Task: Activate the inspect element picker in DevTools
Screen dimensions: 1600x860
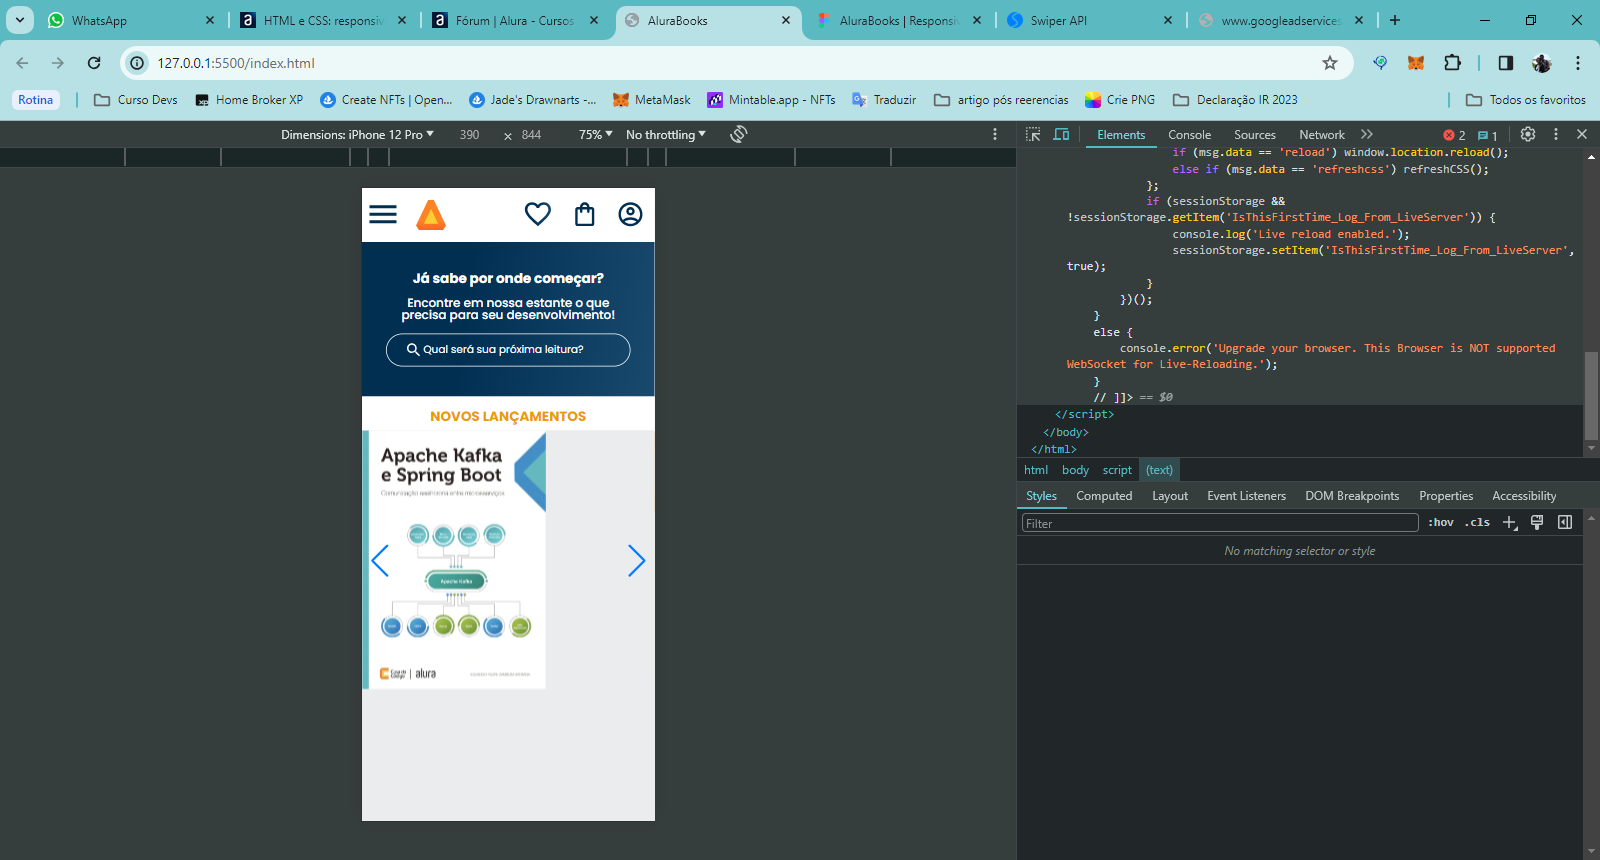Action: (x=1033, y=134)
